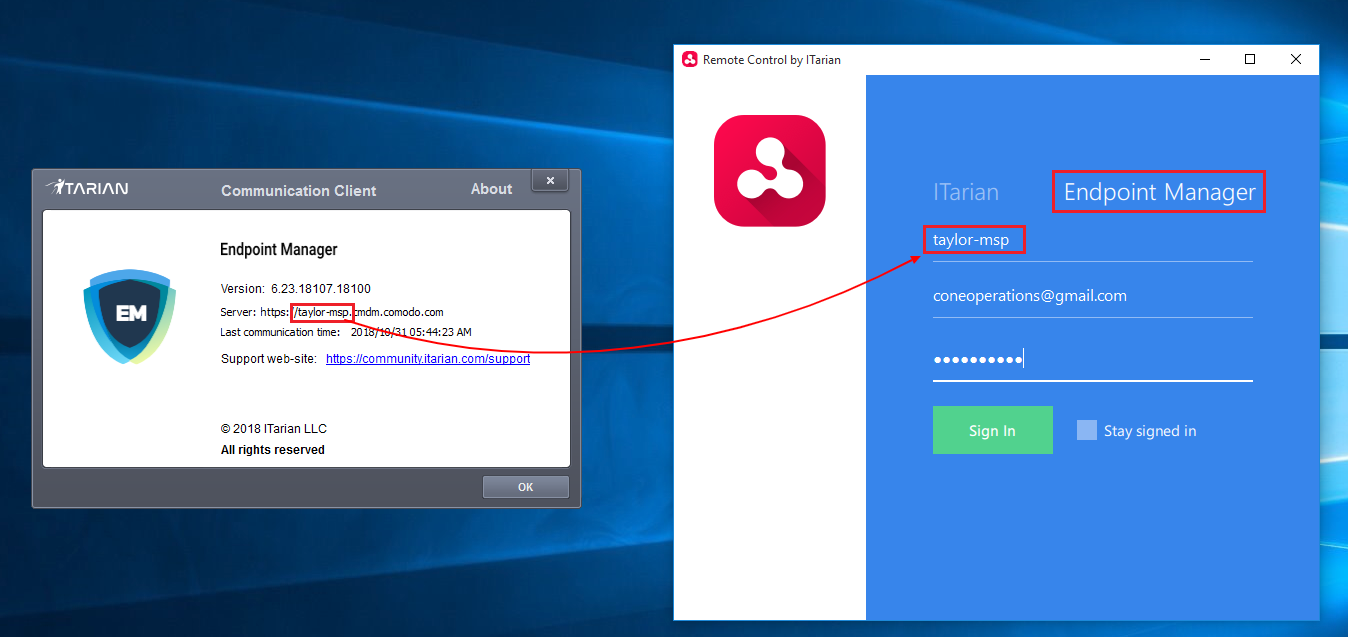Click the Endpoint Manager heading in About dialog
The image size is (1348, 637).
279,250
